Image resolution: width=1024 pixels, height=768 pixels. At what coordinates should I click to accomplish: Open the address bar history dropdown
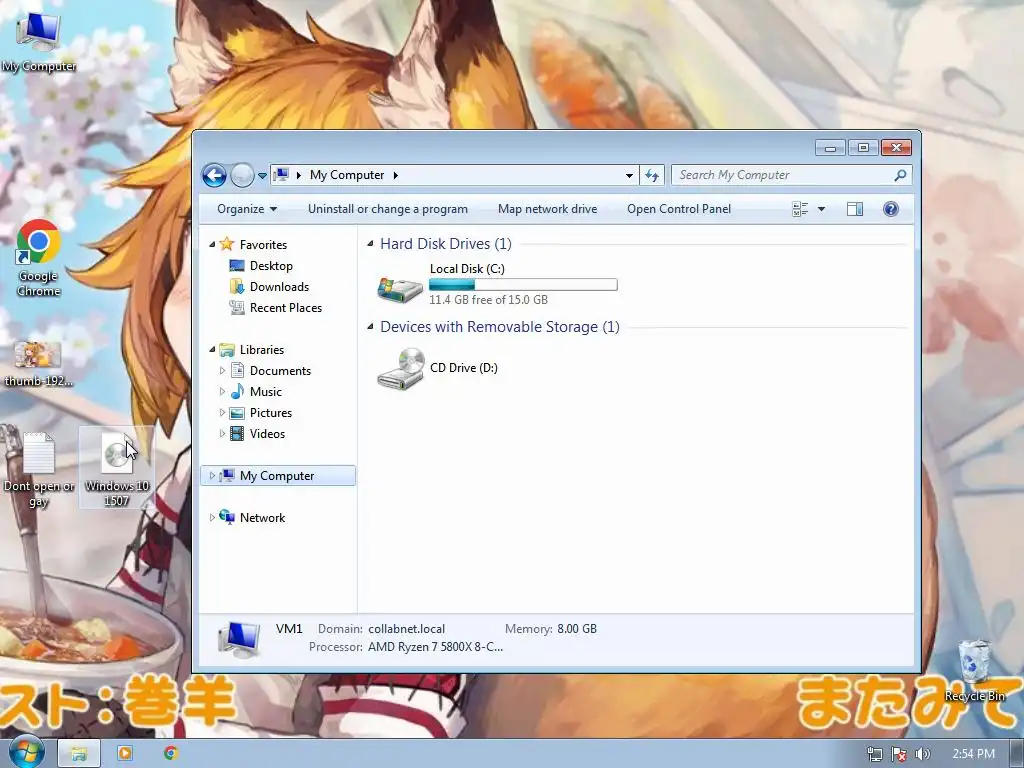(629, 175)
